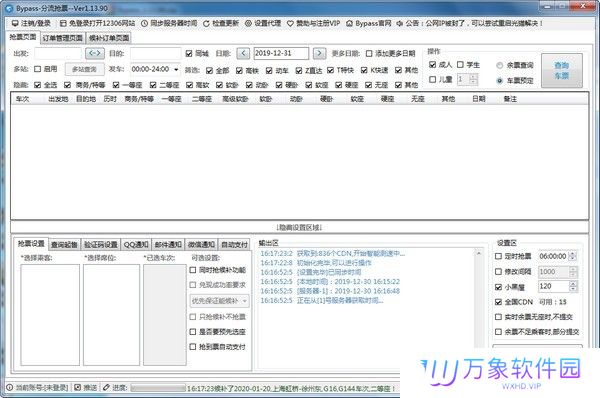The image size is (600, 398).
Task: Toggle 推送 checkbox in status bar
Action: 78,388
